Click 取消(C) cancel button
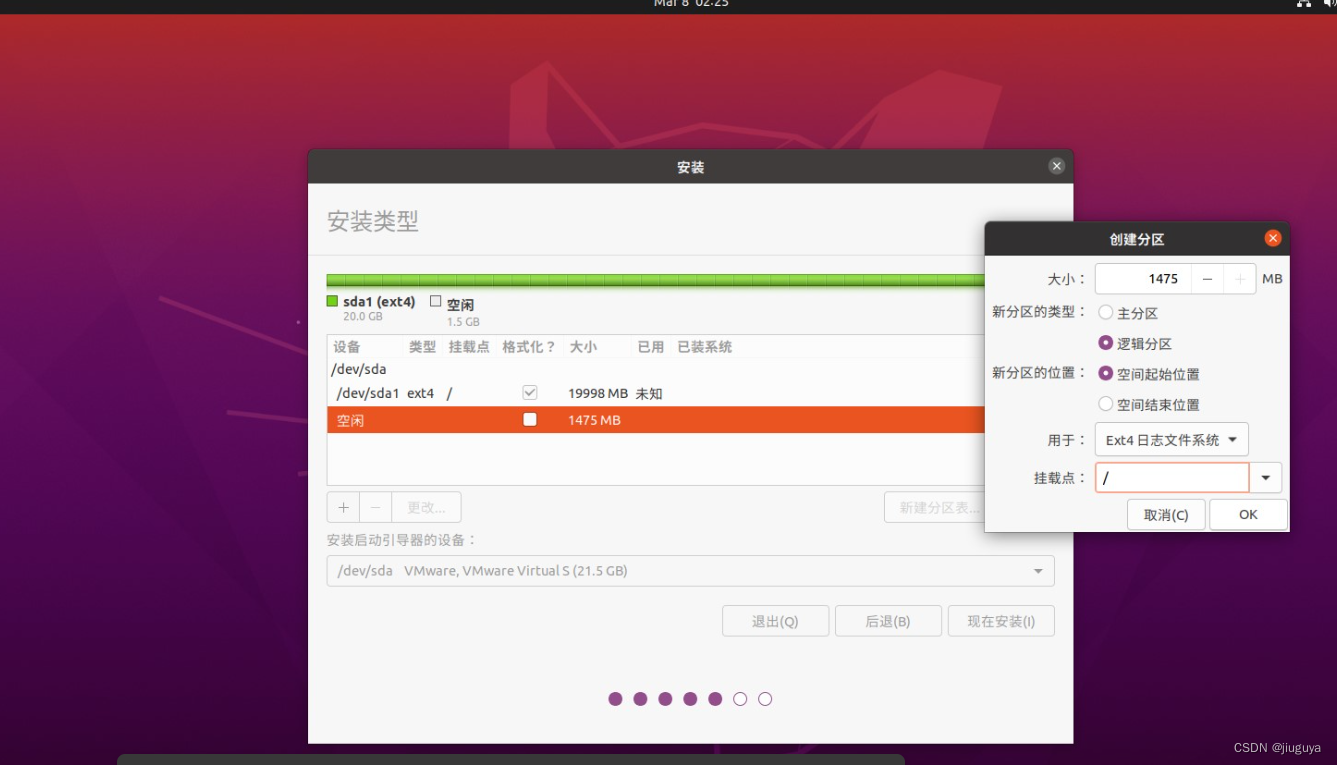 tap(1166, 515)
